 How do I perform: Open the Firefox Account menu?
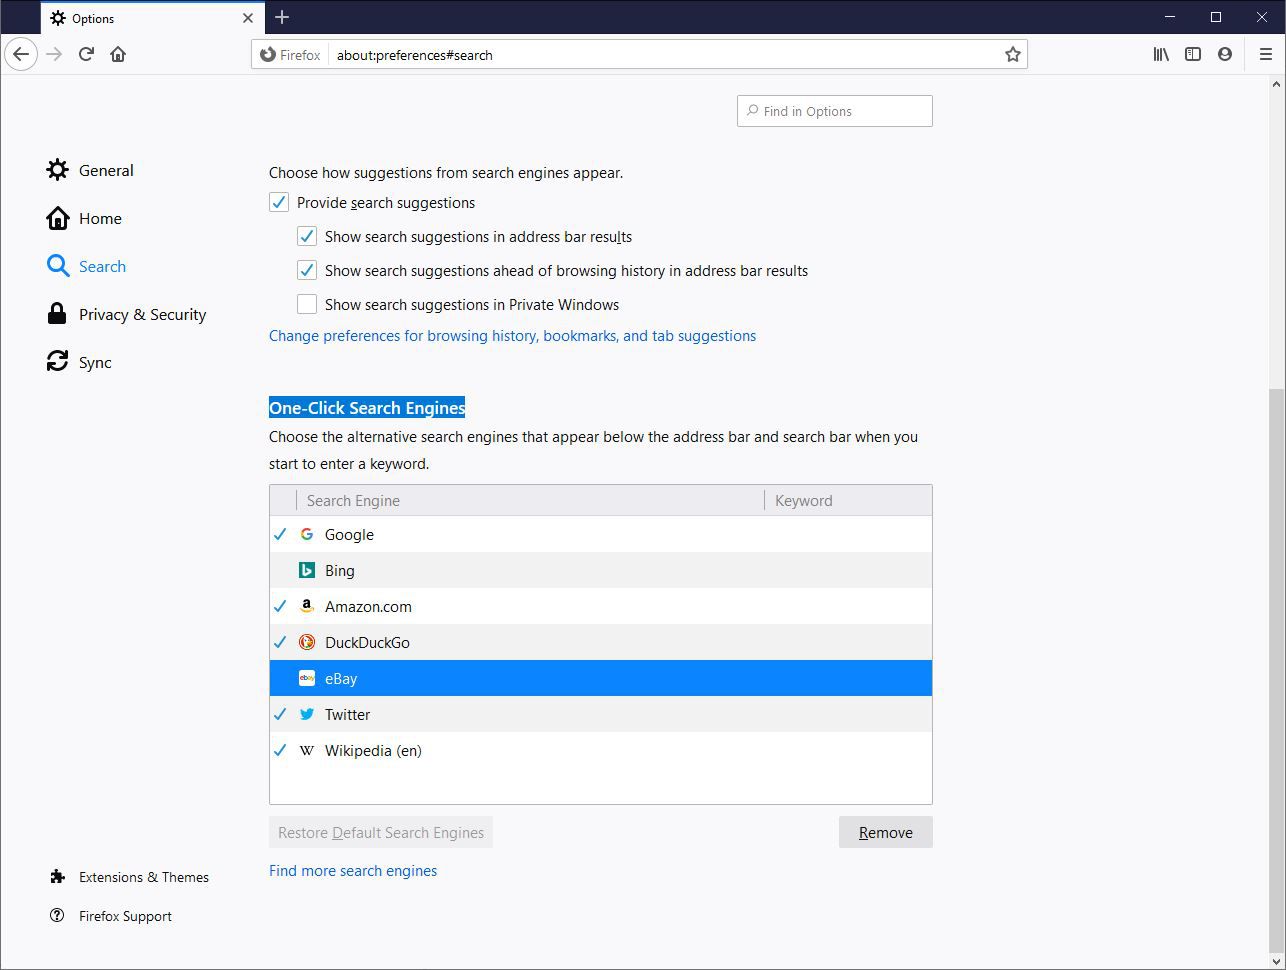[1225, 54]
